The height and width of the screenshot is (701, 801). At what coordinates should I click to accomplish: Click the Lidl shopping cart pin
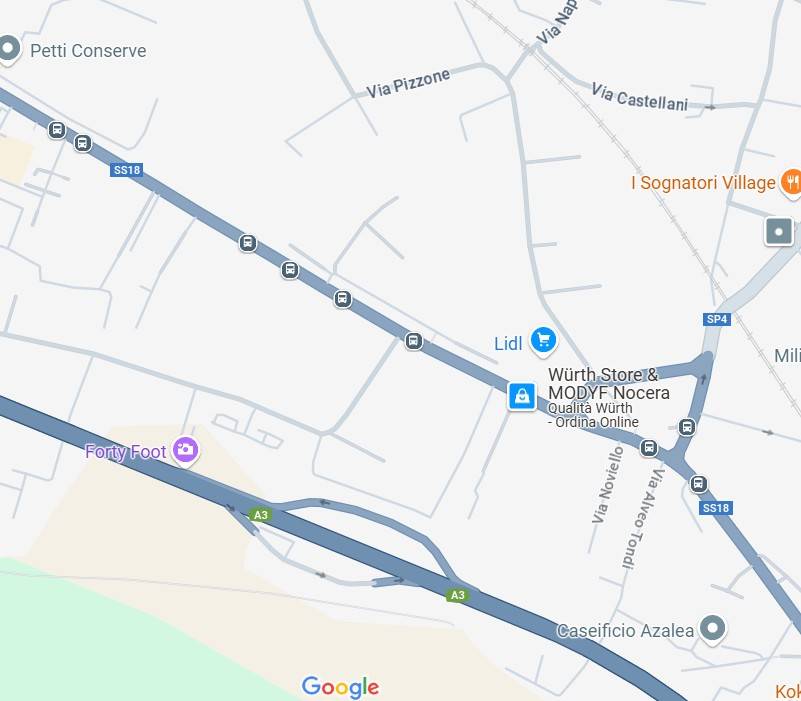(x=543, y=341)
